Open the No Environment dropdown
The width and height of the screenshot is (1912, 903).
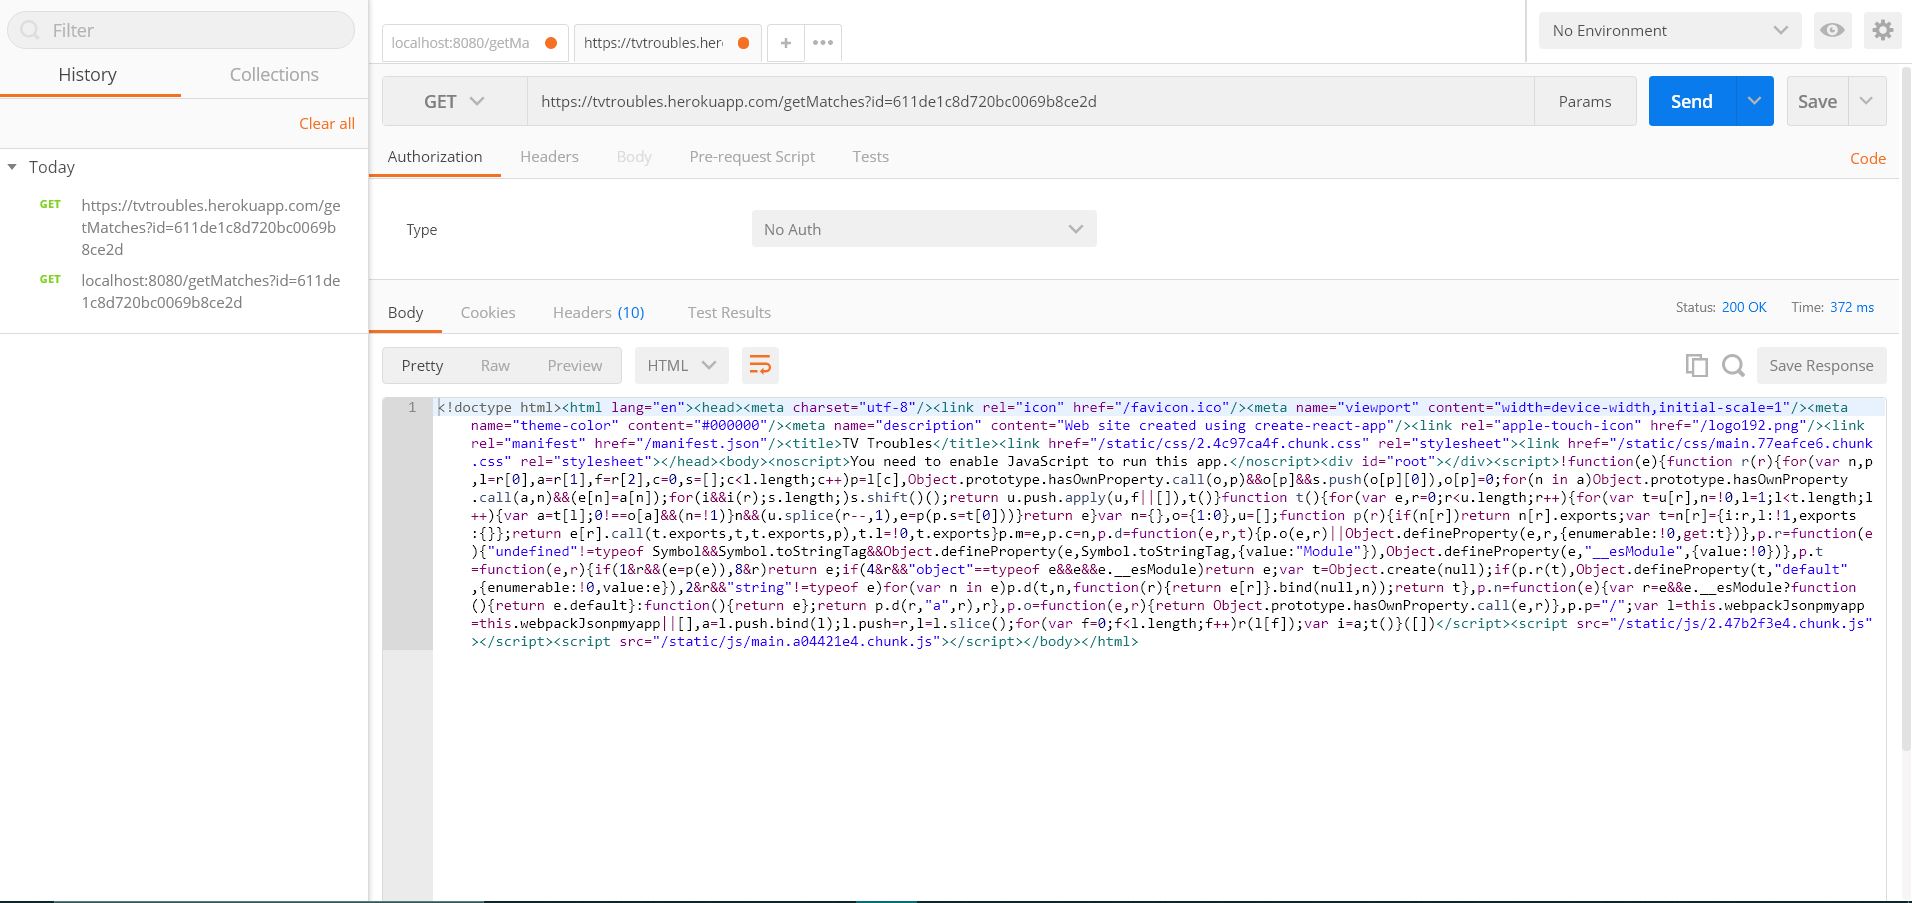(x=1669, y=30)
